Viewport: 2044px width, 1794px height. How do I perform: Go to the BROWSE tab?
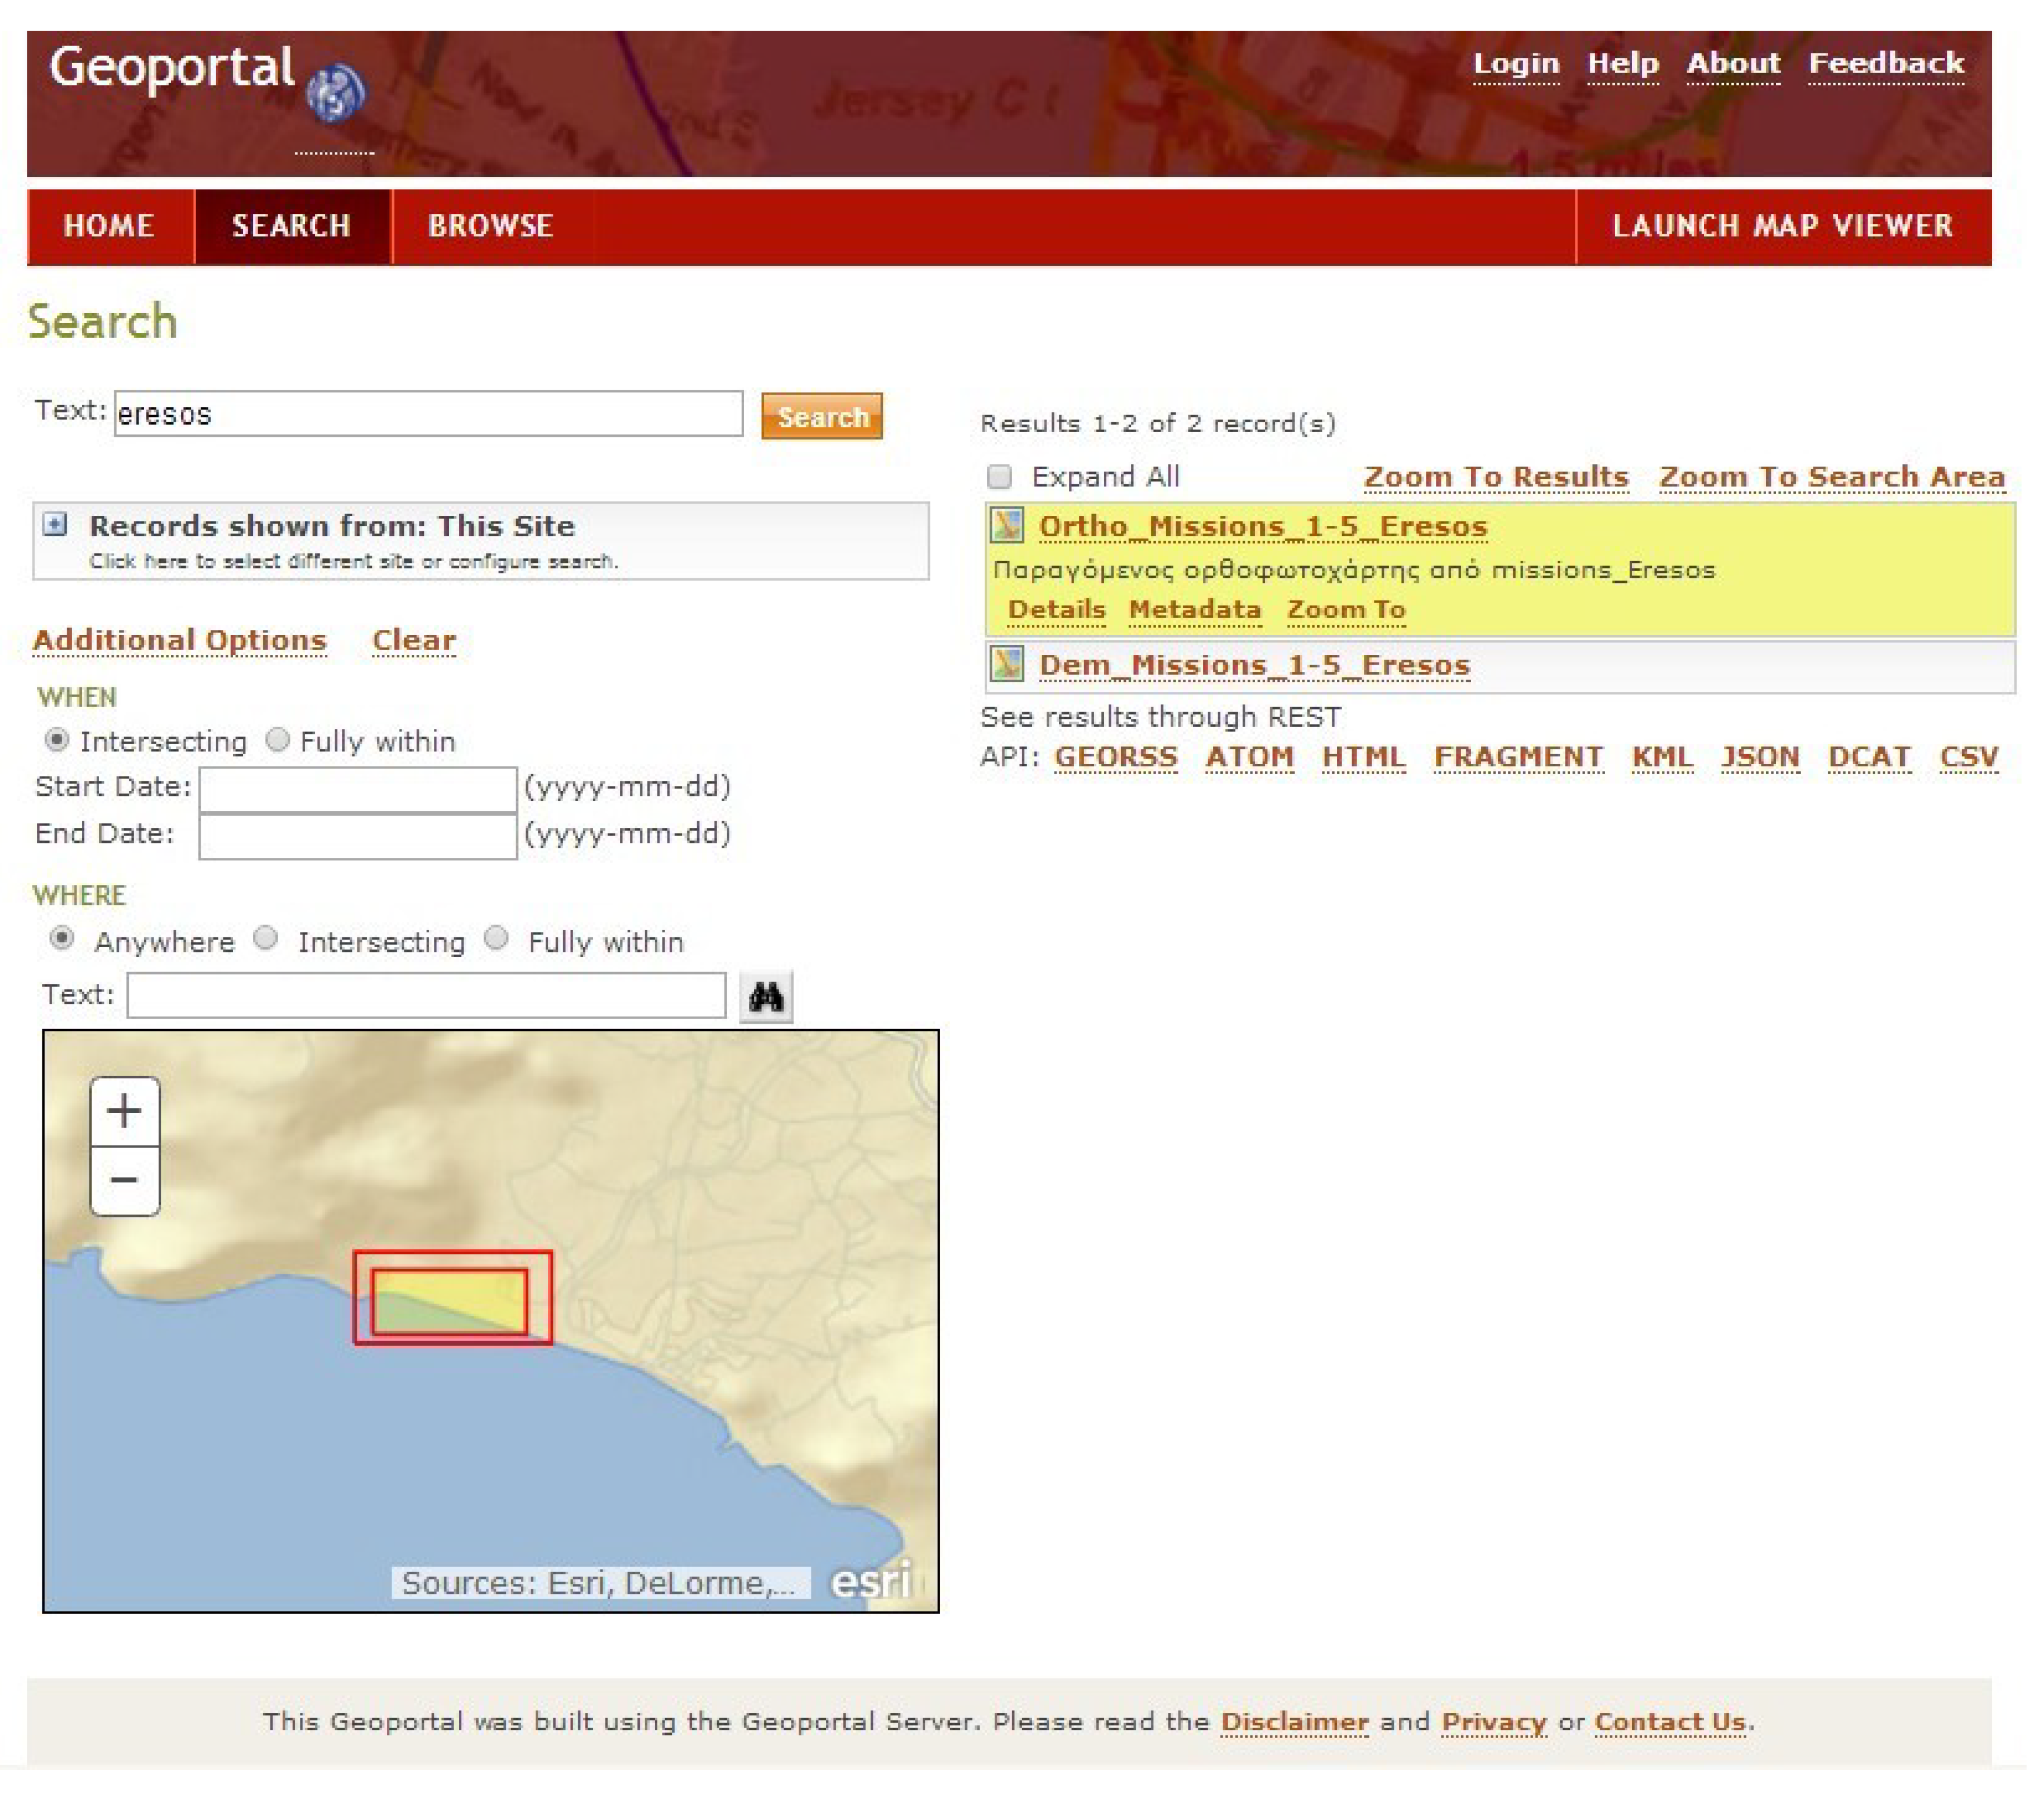coord(490,226)
